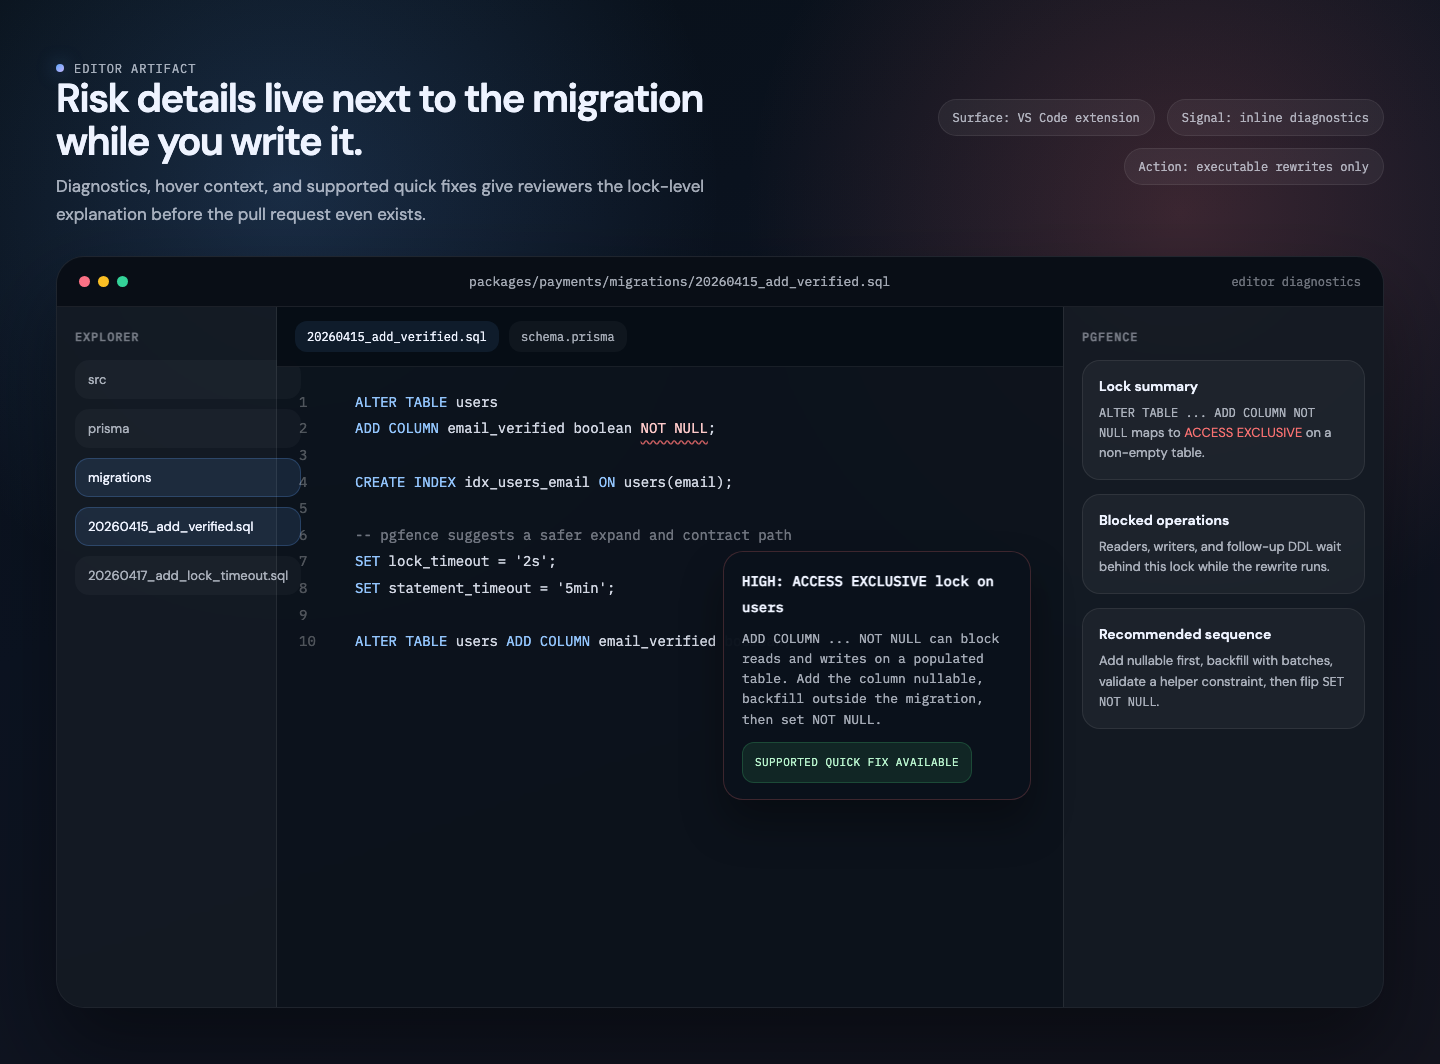The width and height of the screenshot is (1440, 1064).
Task: Click the yellow minimize window dot
Action: pyautogui.click(x=103, y=282)
